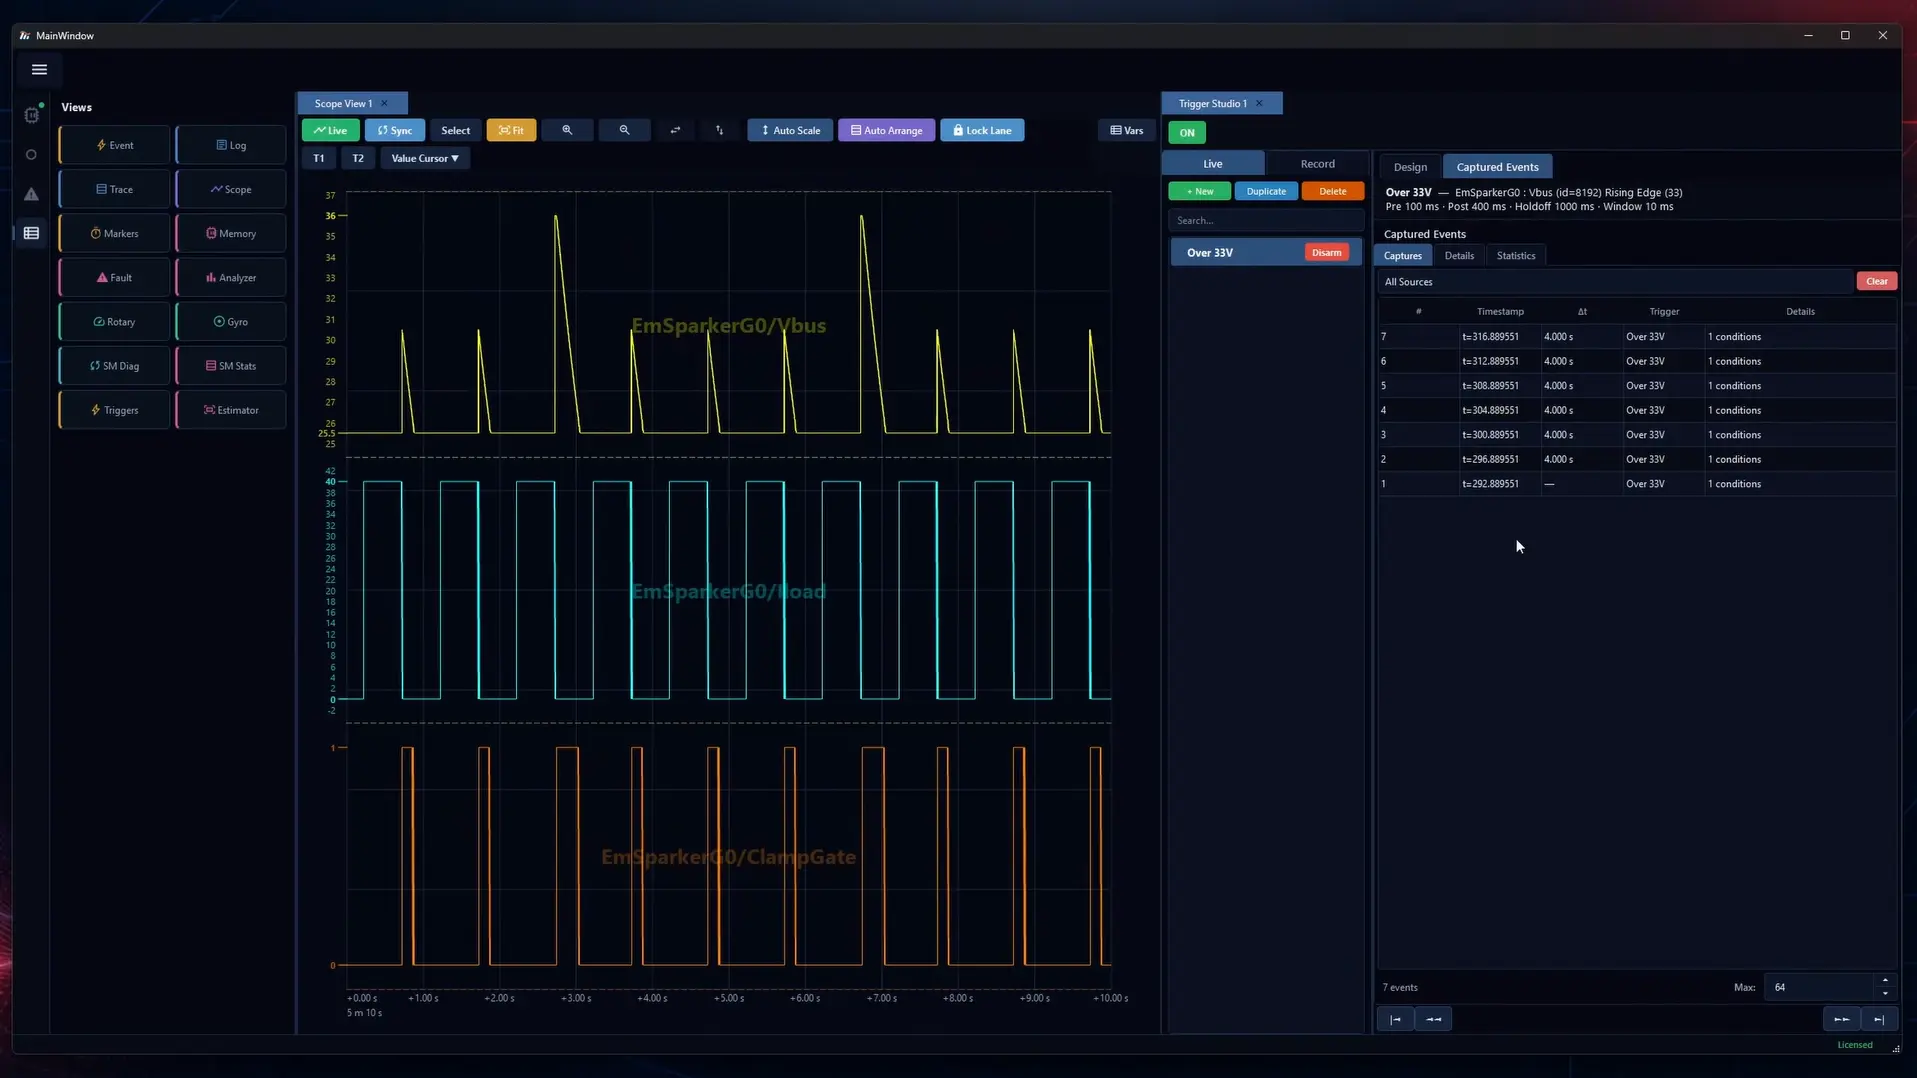Screen dimensions: 1917x1078
Task: Click Auto Scale button
Action: (x=790, y=130)
